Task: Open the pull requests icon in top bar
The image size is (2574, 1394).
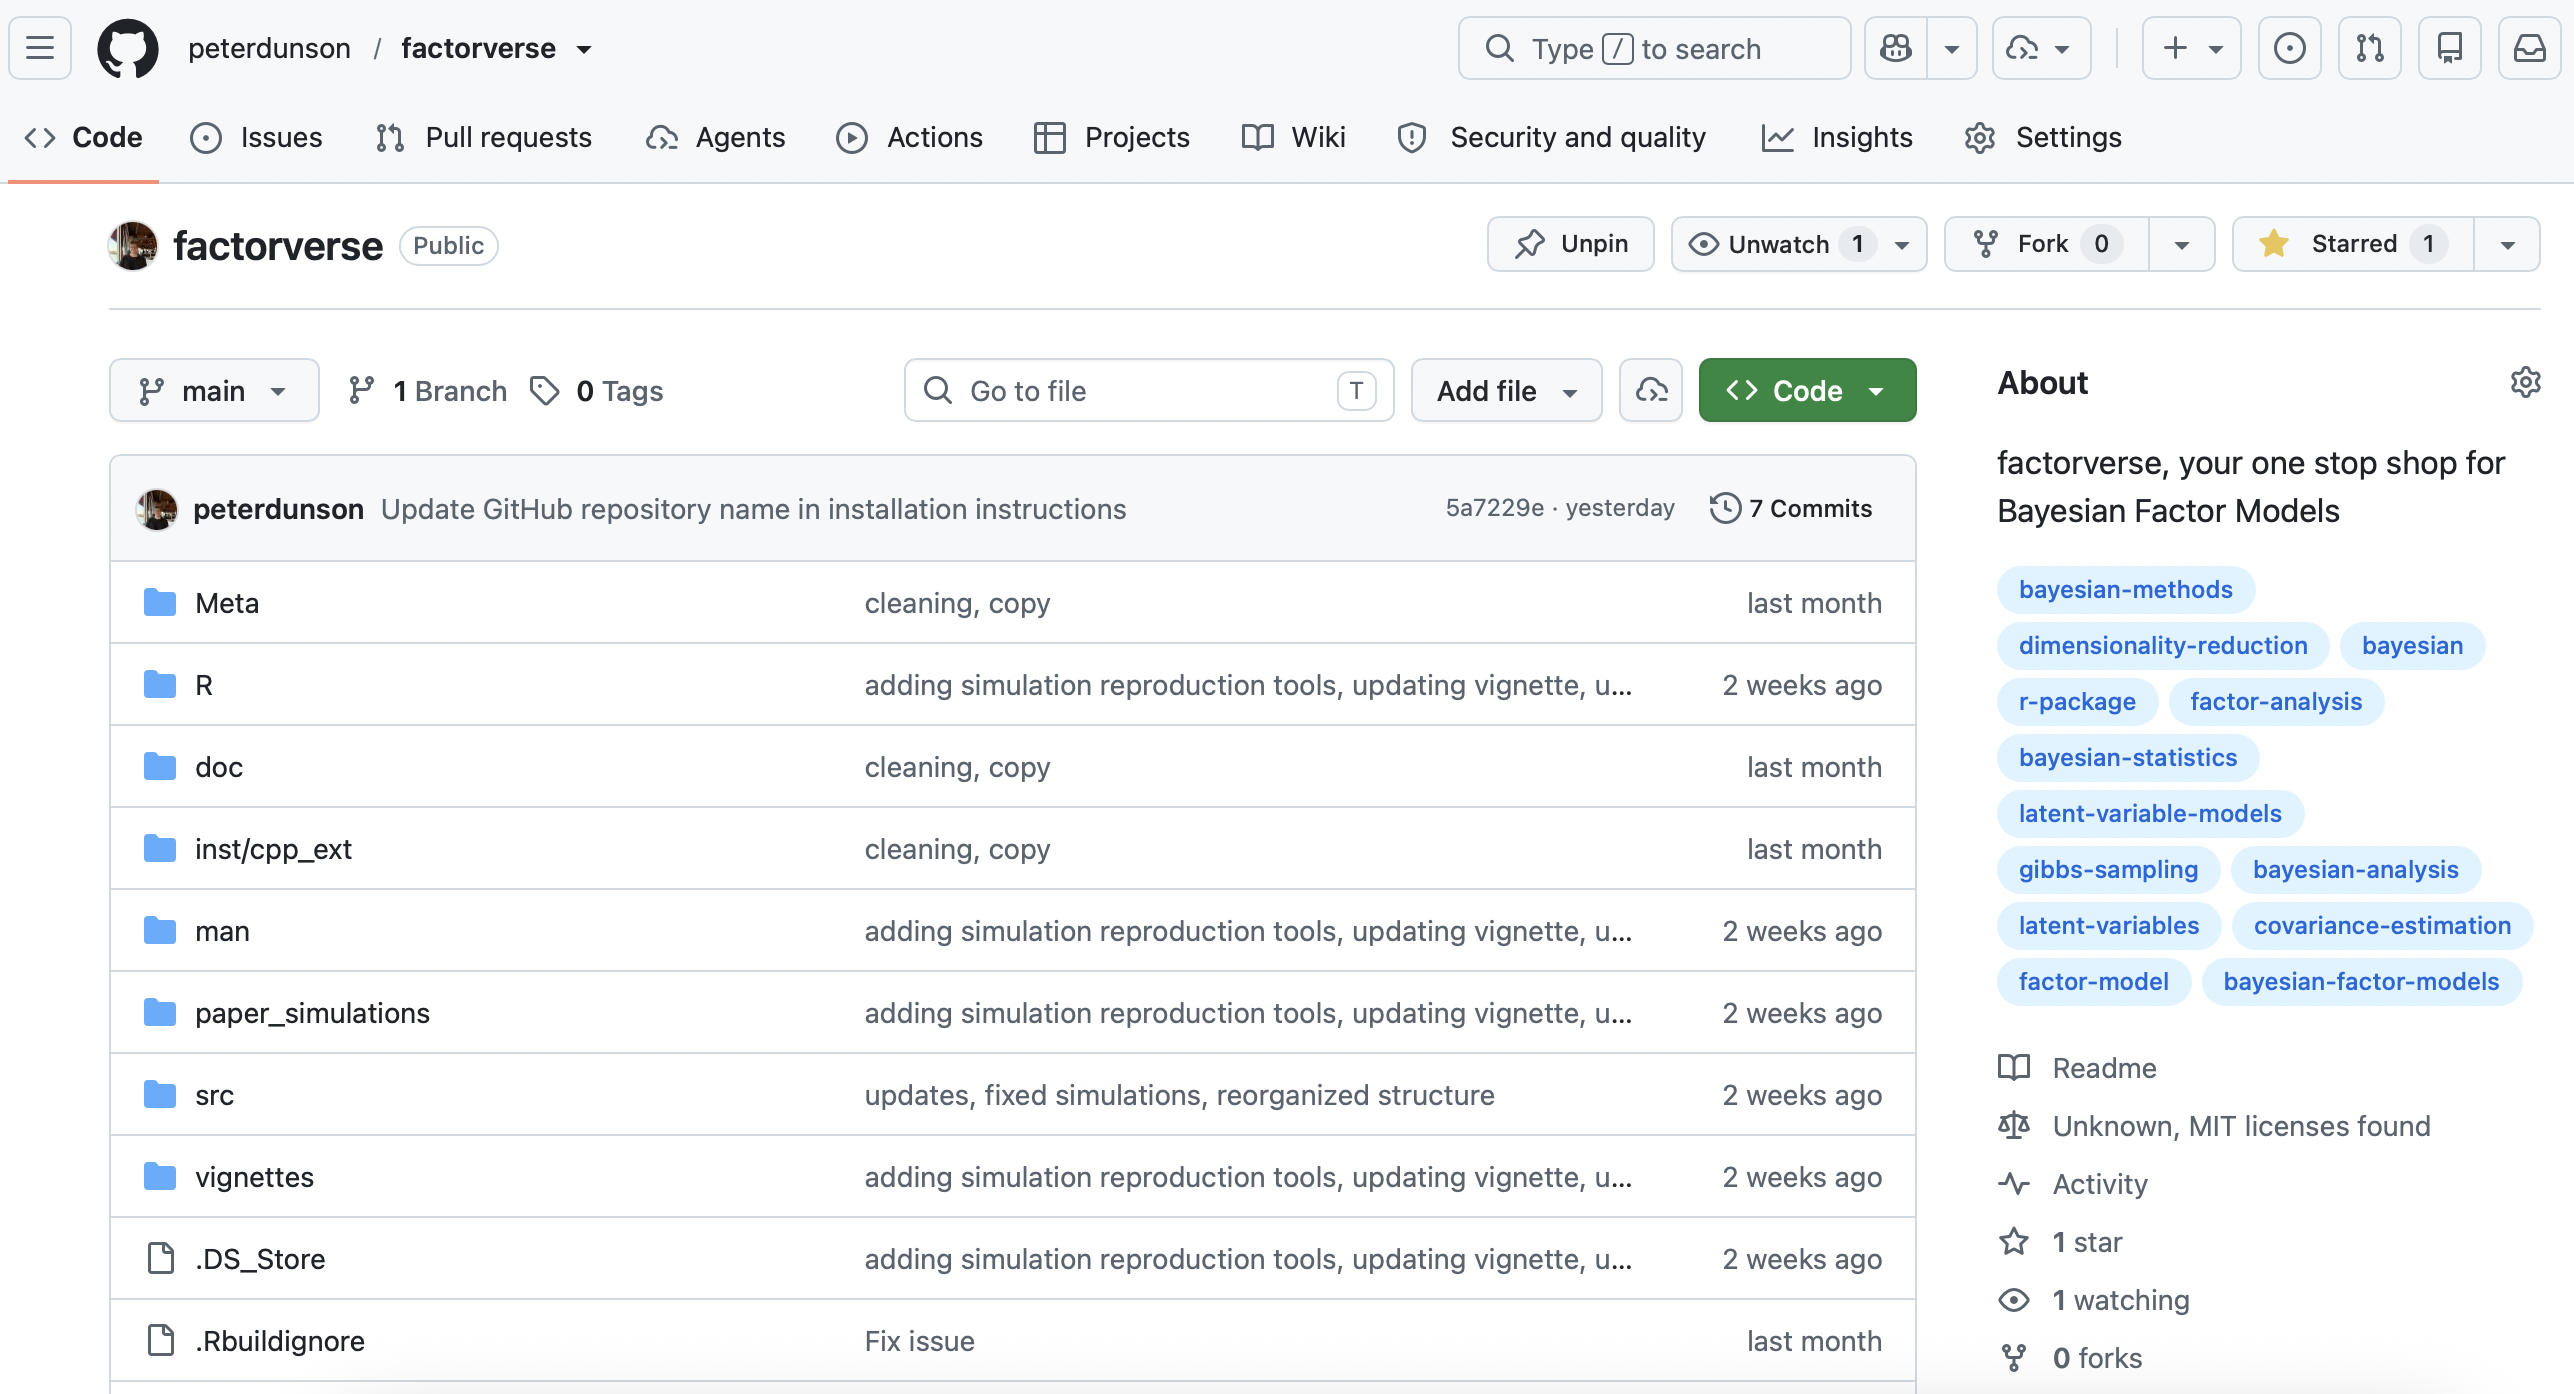Action: pyautogui.click(x=2369, y=48)
